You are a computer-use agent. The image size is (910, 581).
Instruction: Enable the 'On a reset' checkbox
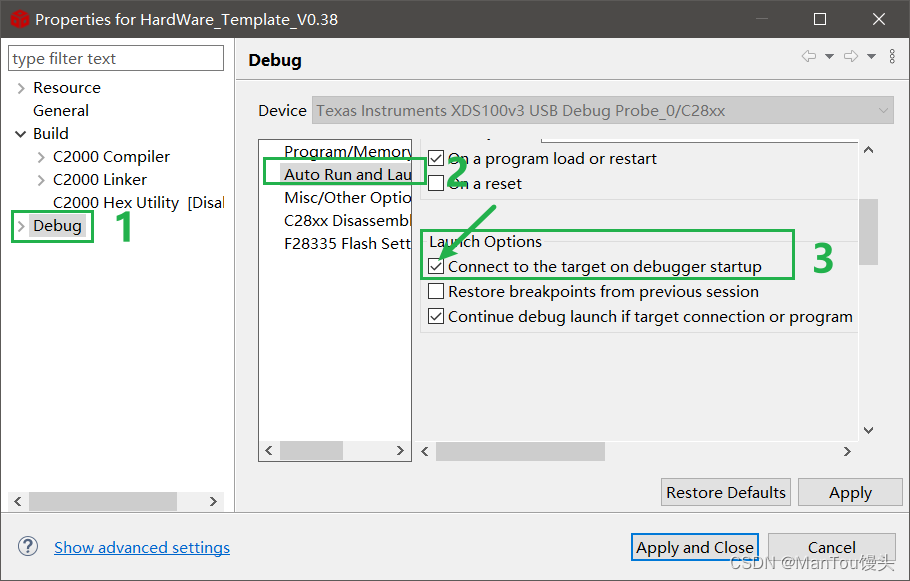tap(436, 183)
